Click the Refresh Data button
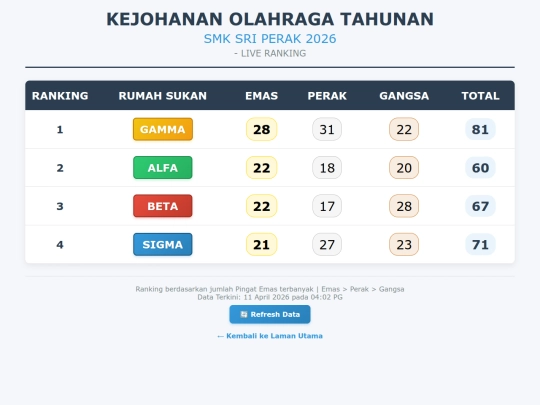 pos(270,314)
